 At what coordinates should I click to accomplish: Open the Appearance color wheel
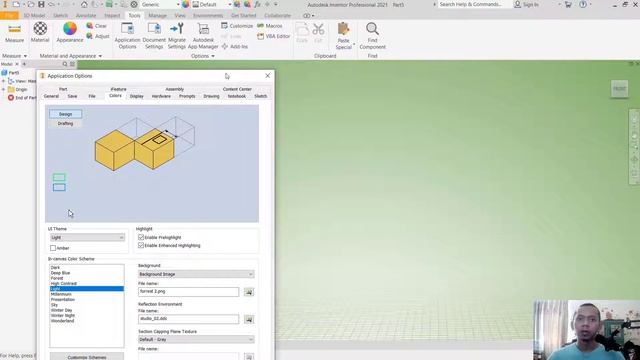click(x=70, y=29)
